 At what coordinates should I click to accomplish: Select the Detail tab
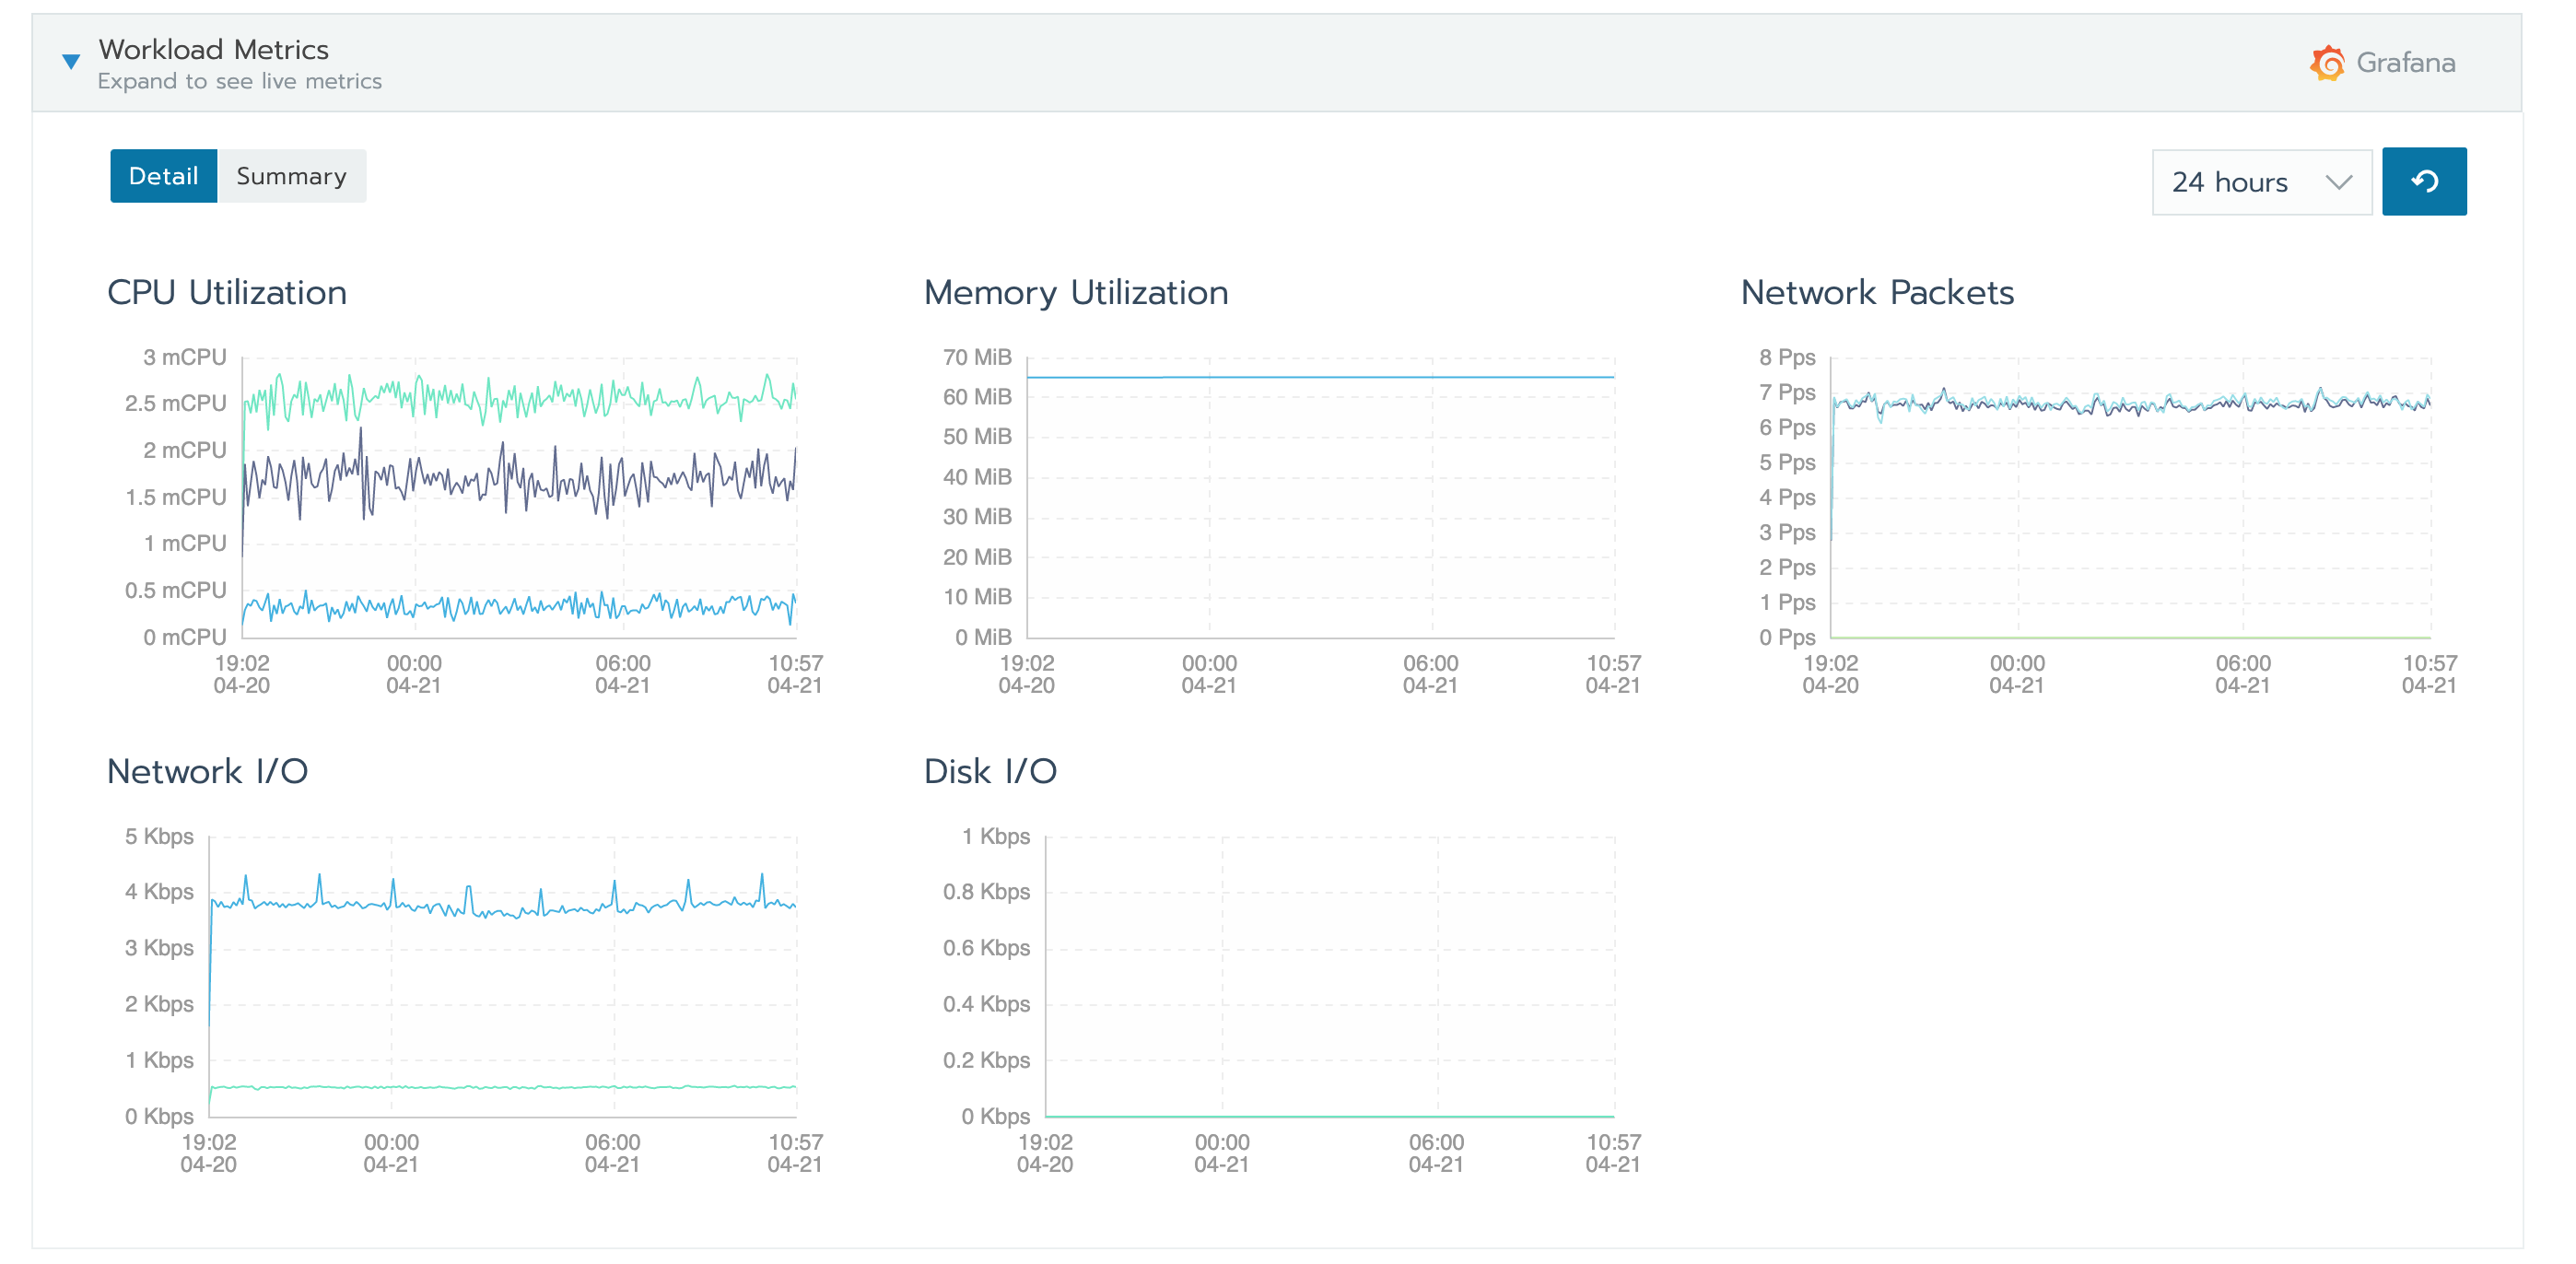(164, 175)
